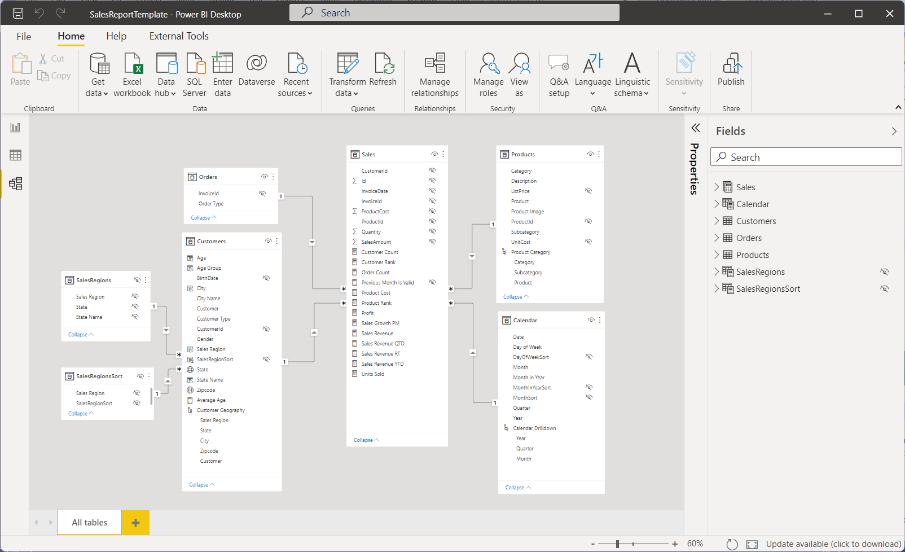Collapse the Calendar table card
Screen dimensions: 905x552
click(518, 487)
